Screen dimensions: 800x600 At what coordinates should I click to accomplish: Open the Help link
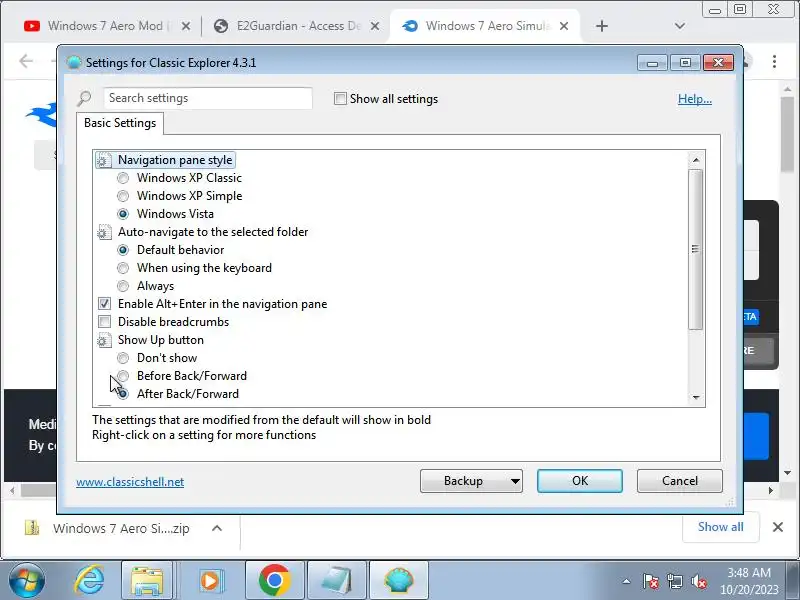pyautogui.click(x=694, y=99)
